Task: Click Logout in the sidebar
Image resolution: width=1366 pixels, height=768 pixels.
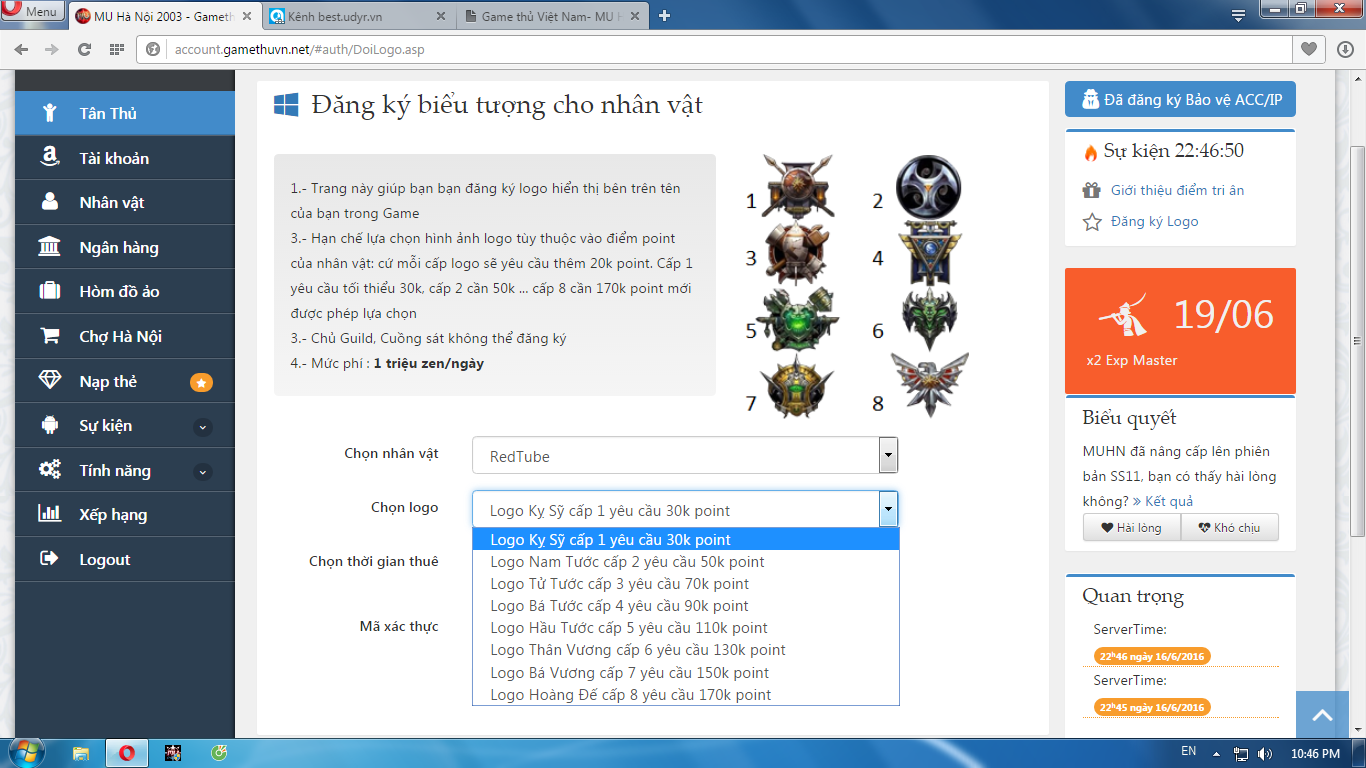Action: [125, 559]
